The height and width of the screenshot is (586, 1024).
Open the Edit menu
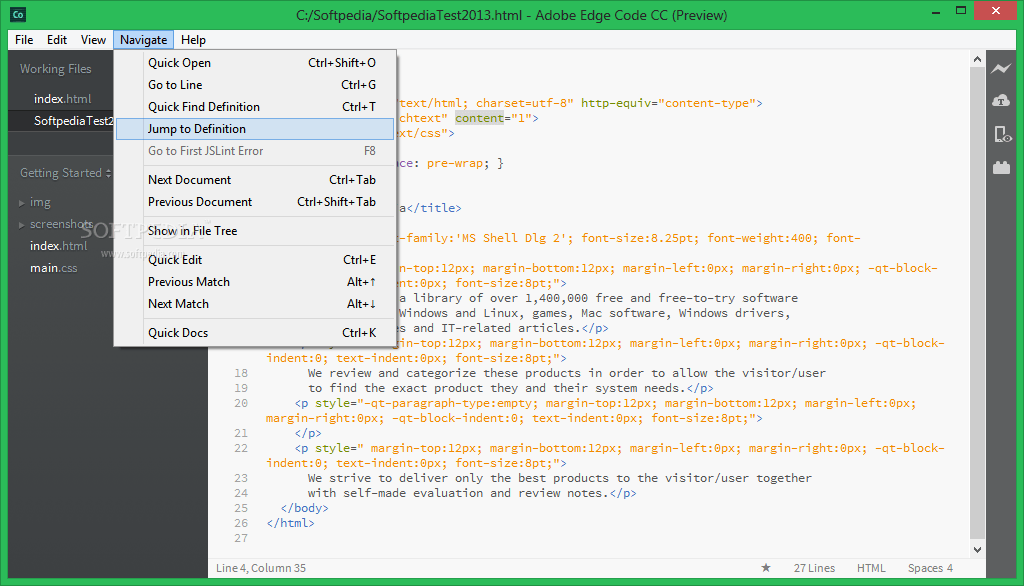point(57,40)
